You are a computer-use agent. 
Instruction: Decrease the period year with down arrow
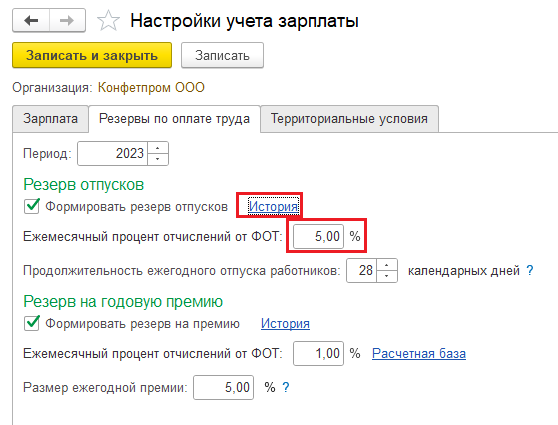click(158, 159)
